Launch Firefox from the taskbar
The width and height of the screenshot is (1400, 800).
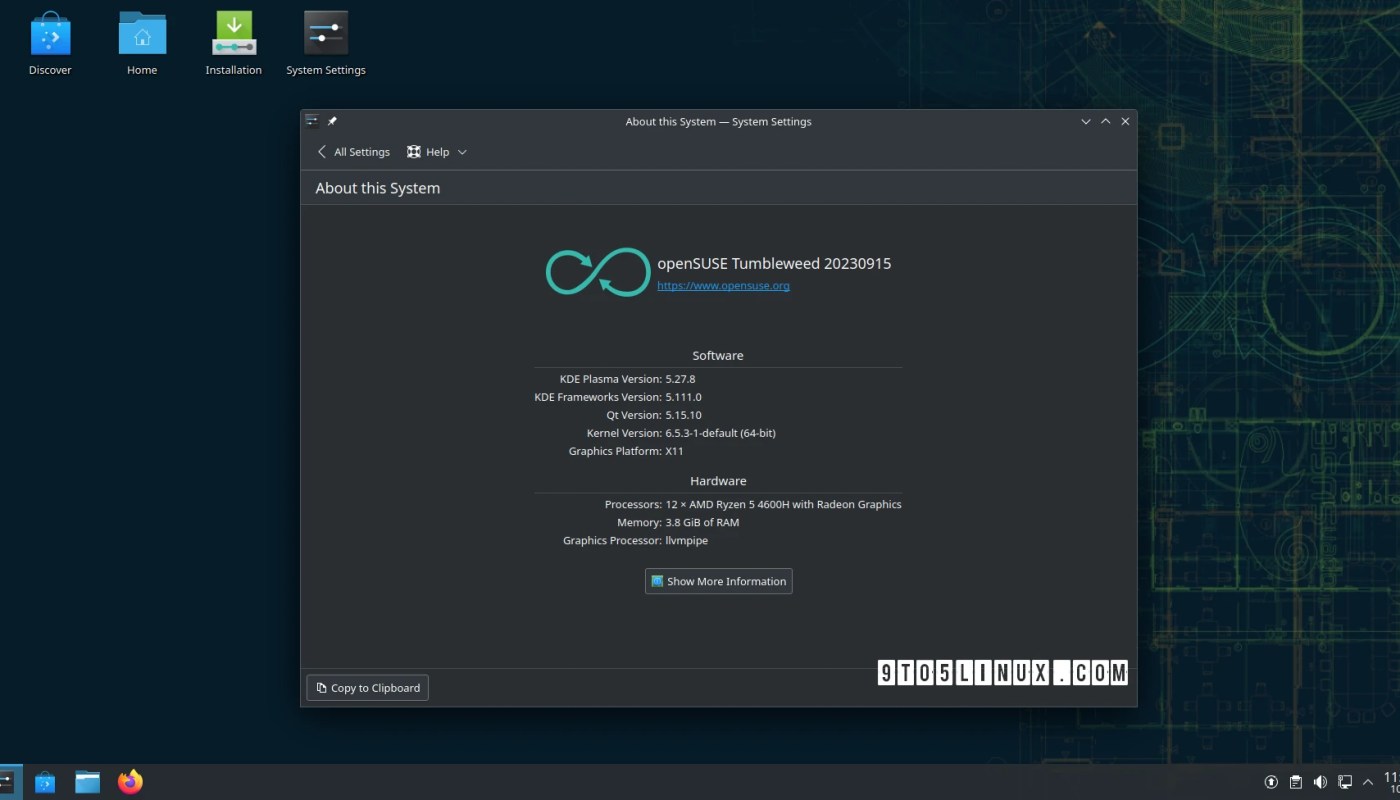pos(130,782)
